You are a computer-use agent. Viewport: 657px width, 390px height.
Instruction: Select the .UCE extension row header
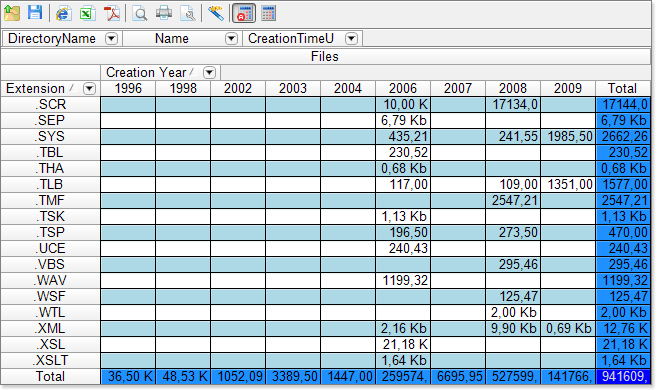point(50,248)
